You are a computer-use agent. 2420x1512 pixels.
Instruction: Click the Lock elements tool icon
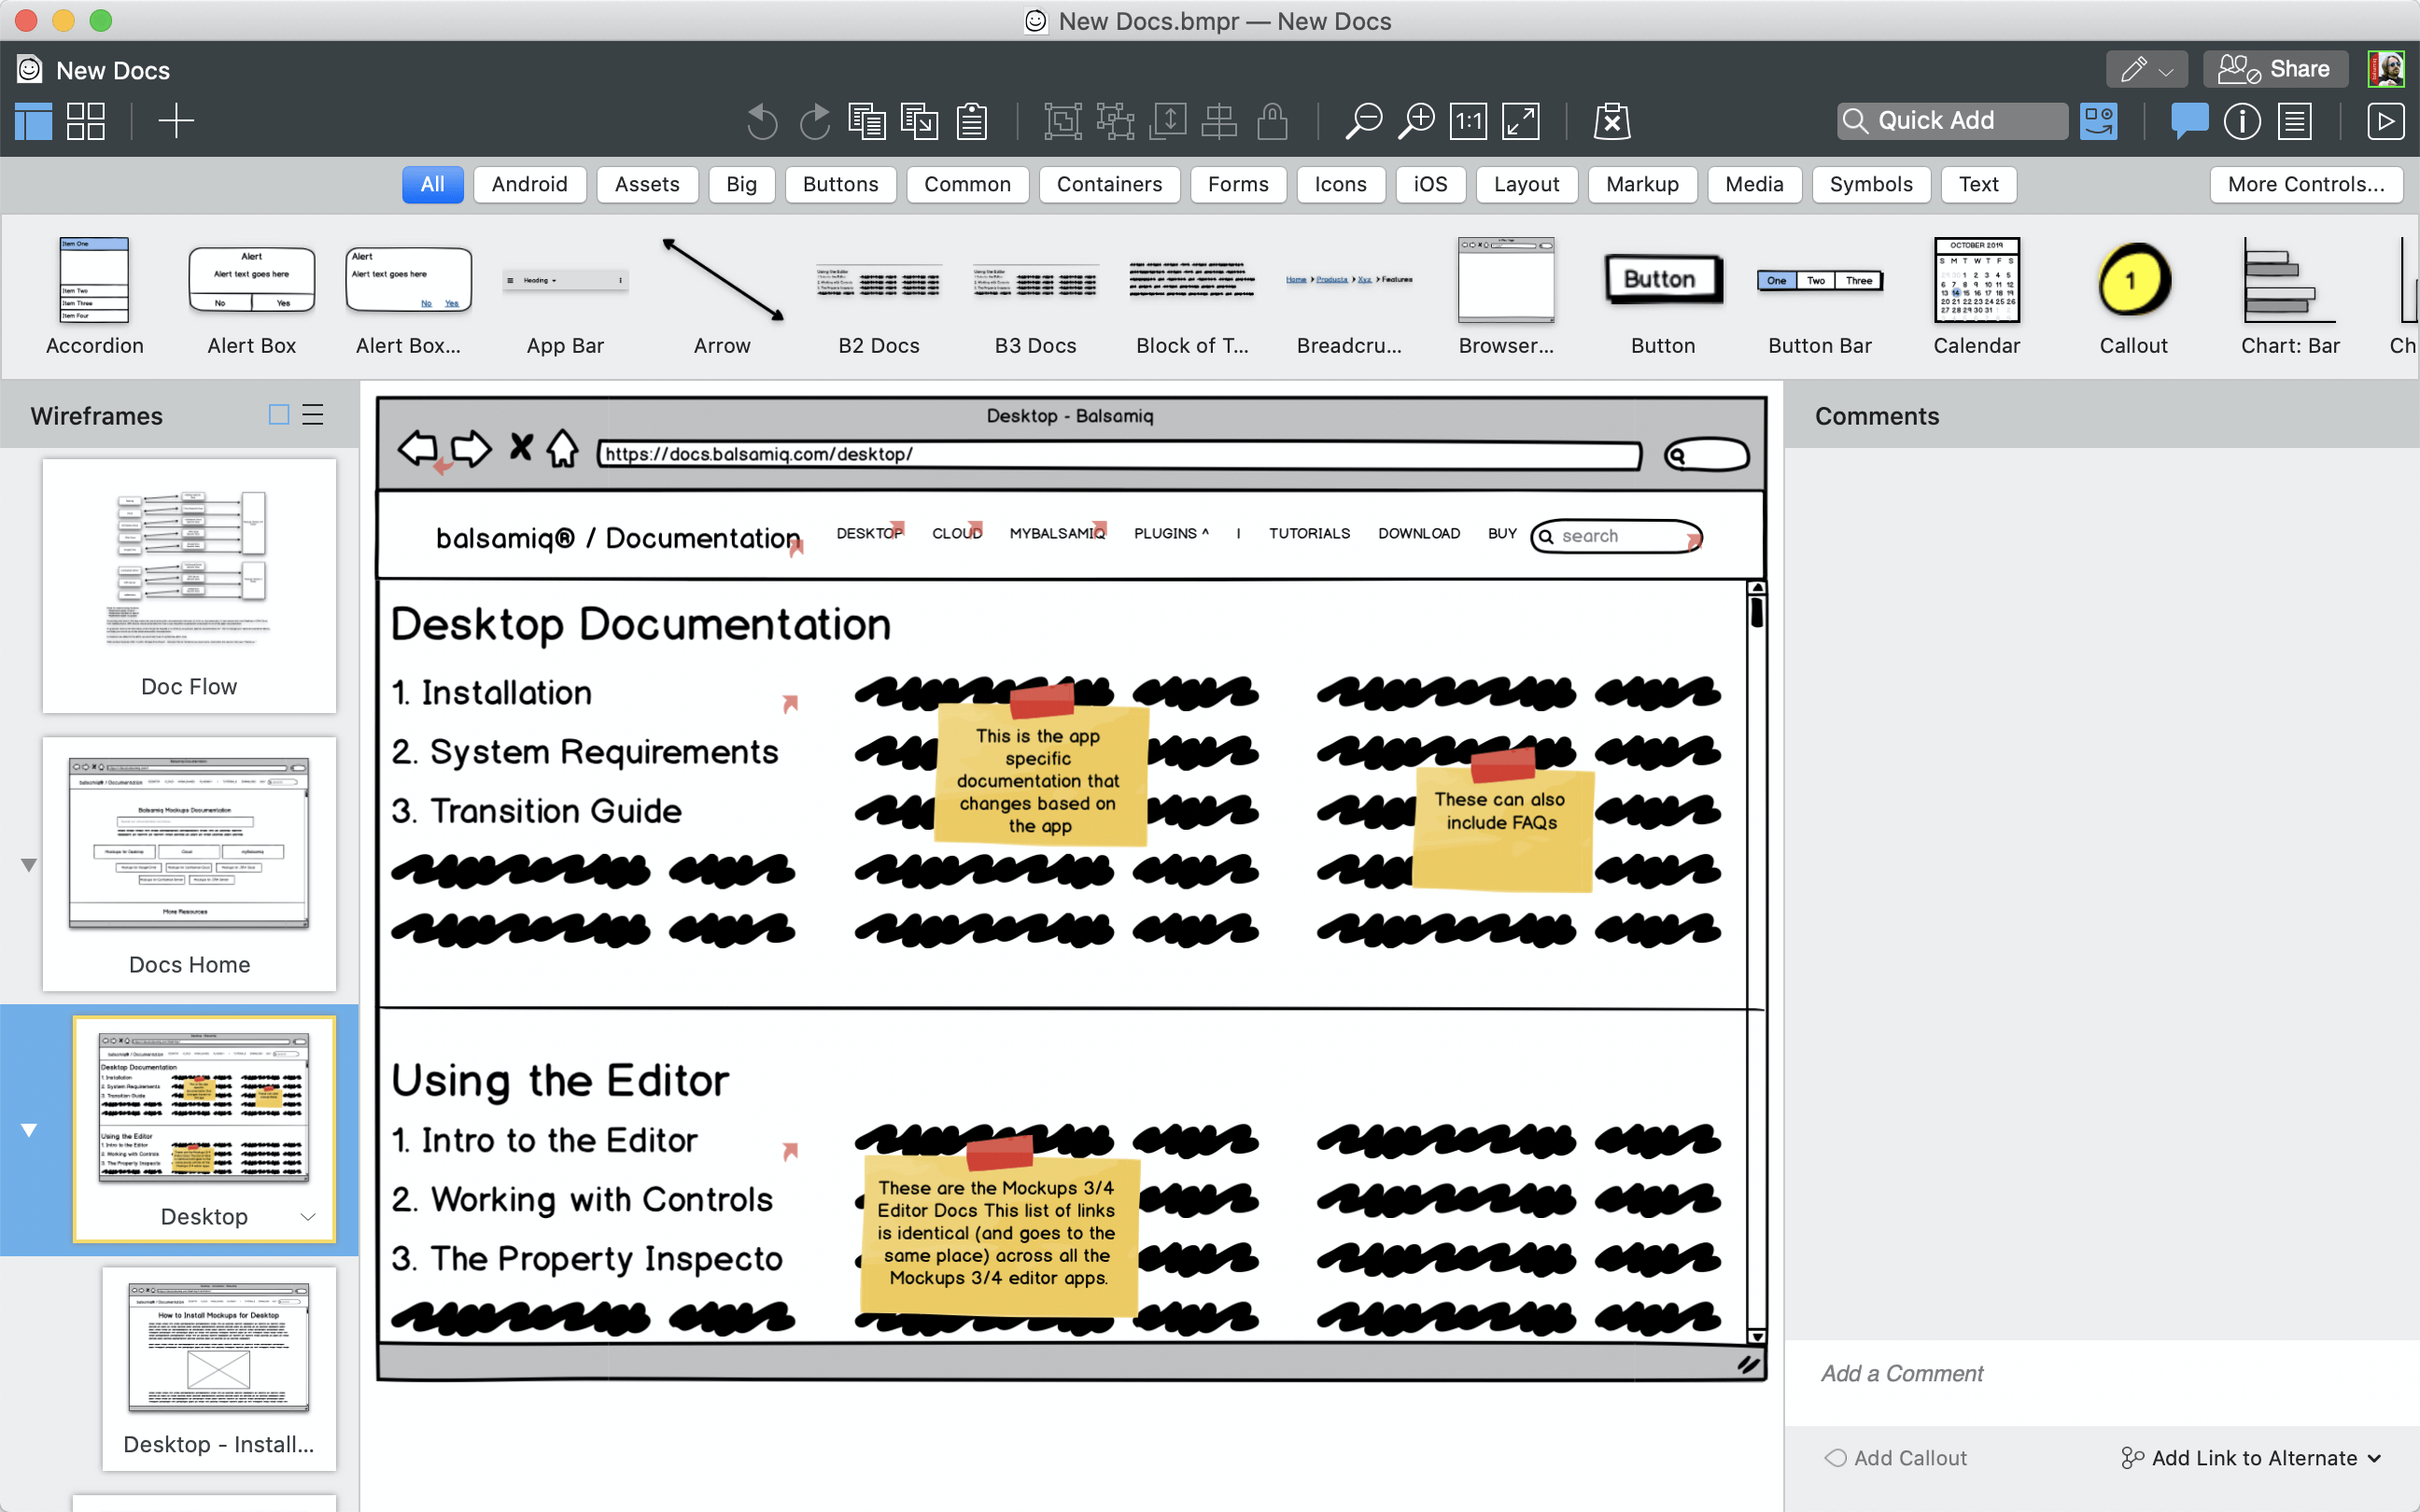1272,120
